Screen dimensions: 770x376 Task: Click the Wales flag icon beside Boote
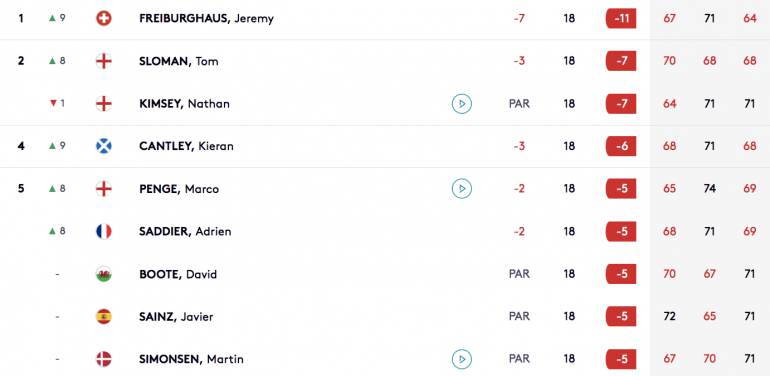pos(104,274)
